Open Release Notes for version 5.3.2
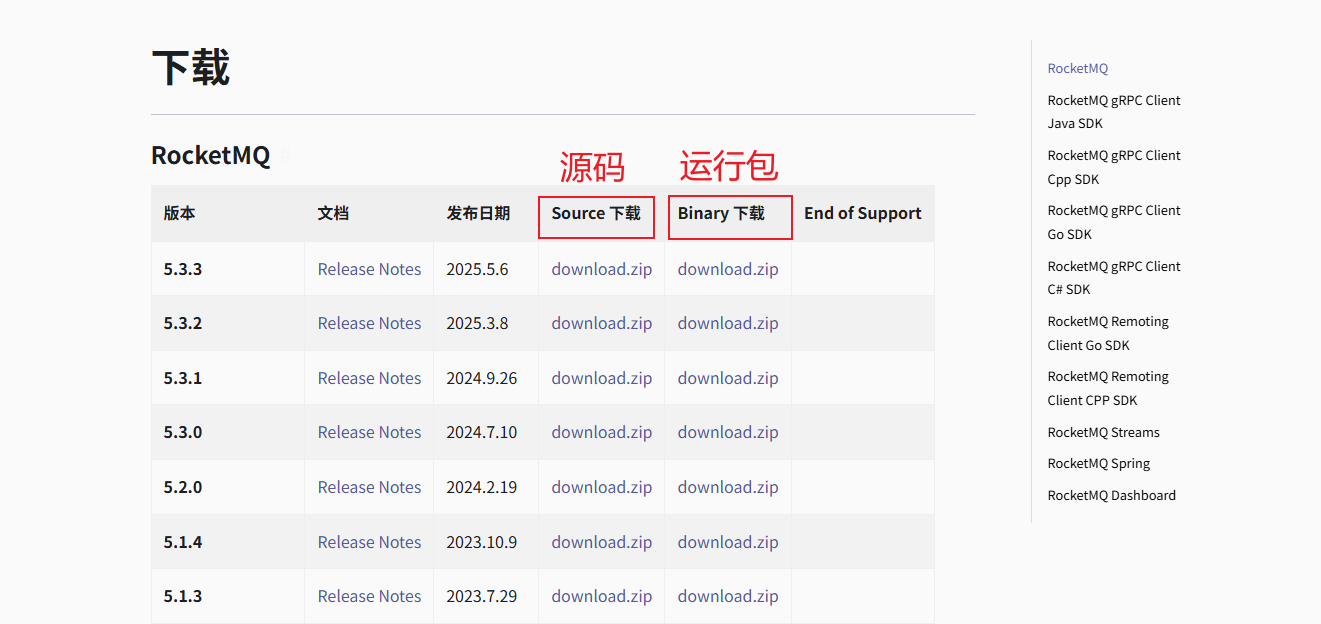This screenshot has width=1321, height=624. click(x=369, y=323)
